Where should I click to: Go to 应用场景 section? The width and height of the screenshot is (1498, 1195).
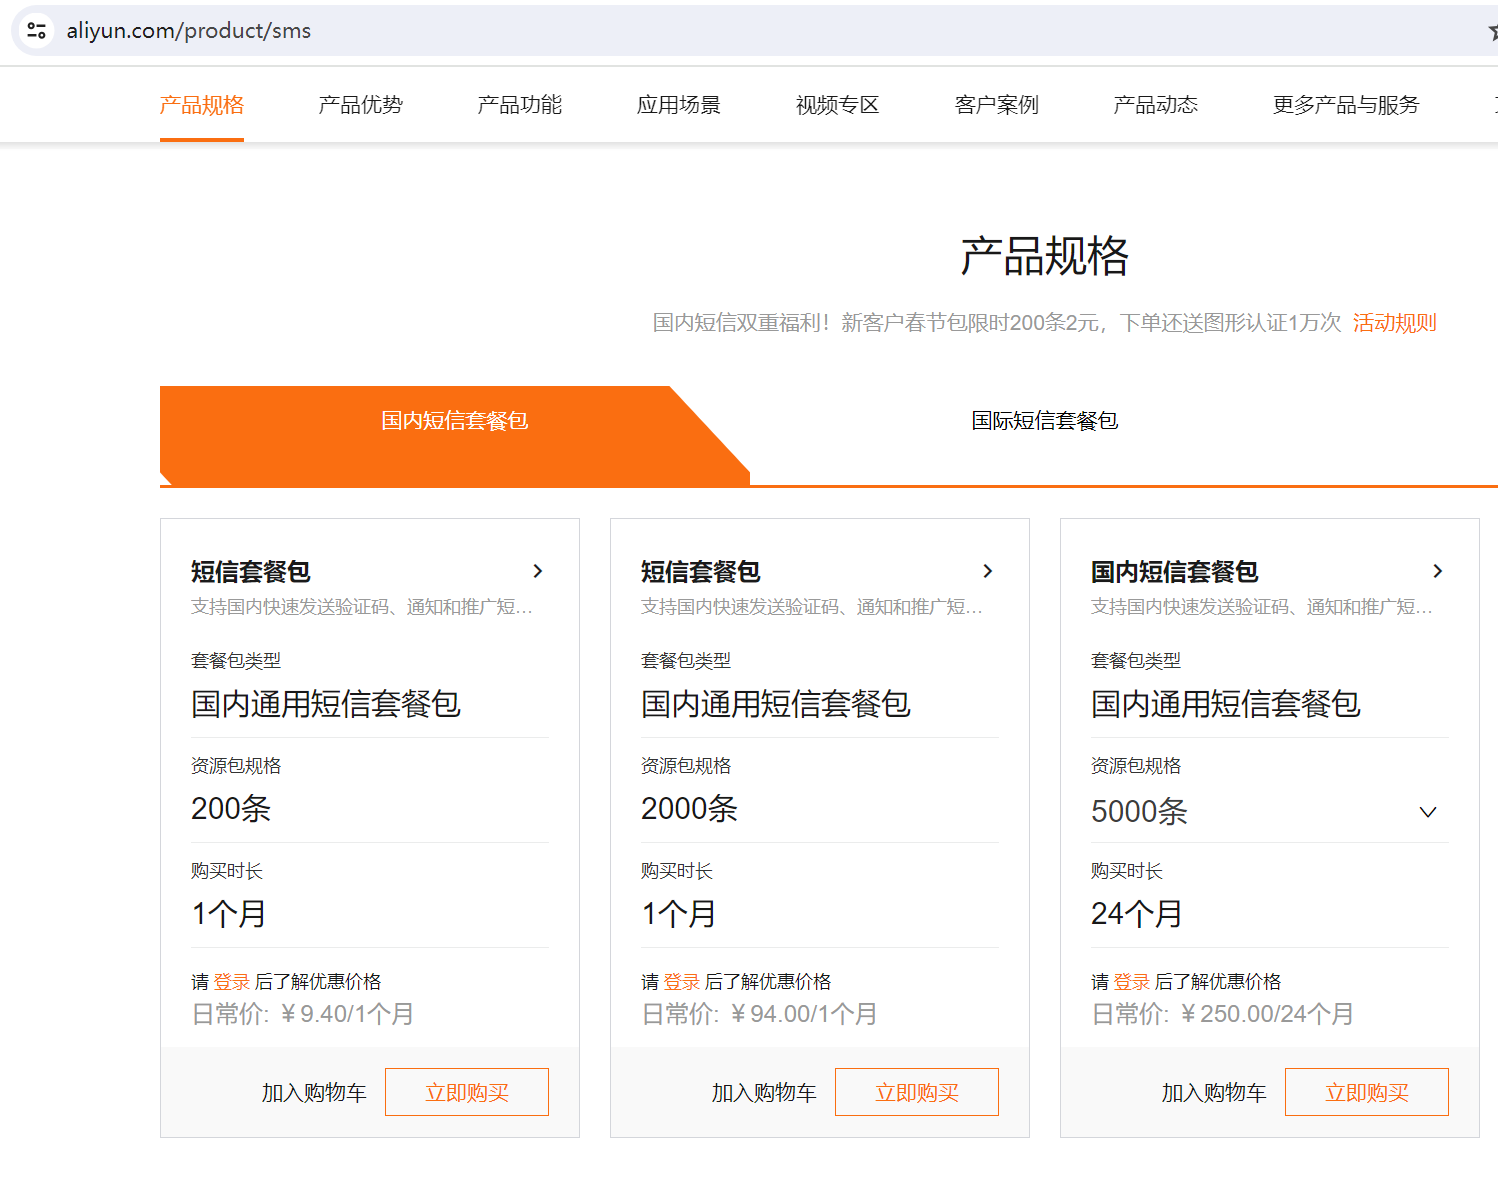[678, 105]
